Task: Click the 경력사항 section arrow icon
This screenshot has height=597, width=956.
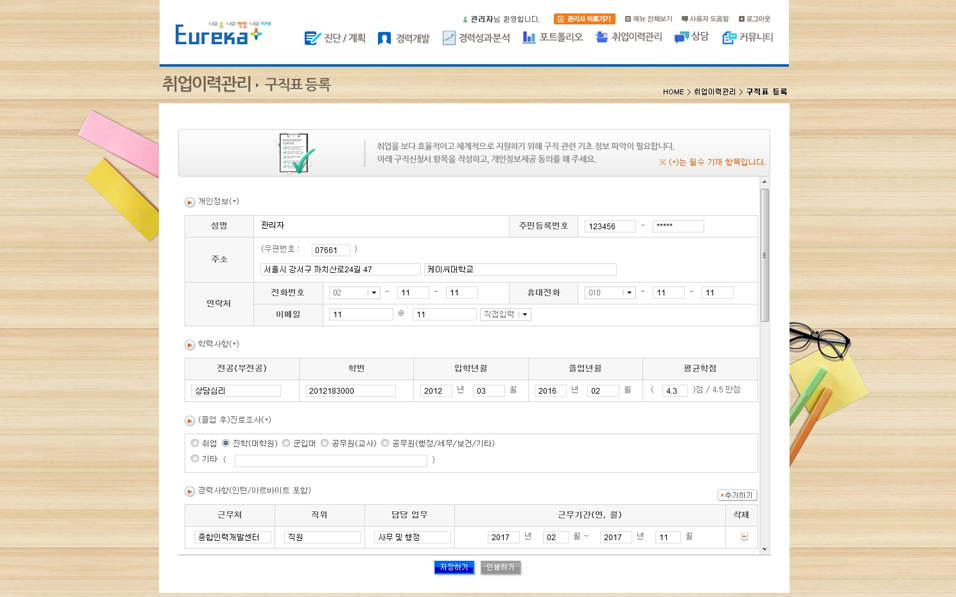Action: click(x=190, y=491)
